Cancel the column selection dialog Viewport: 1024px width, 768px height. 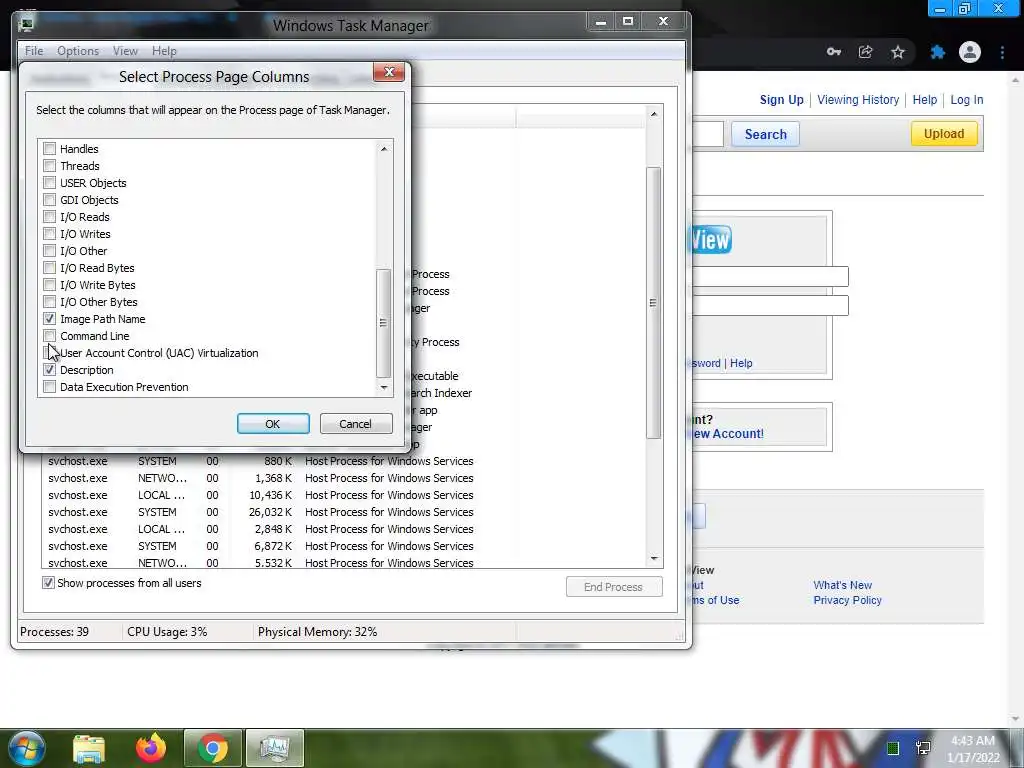[x=356, y=424]
